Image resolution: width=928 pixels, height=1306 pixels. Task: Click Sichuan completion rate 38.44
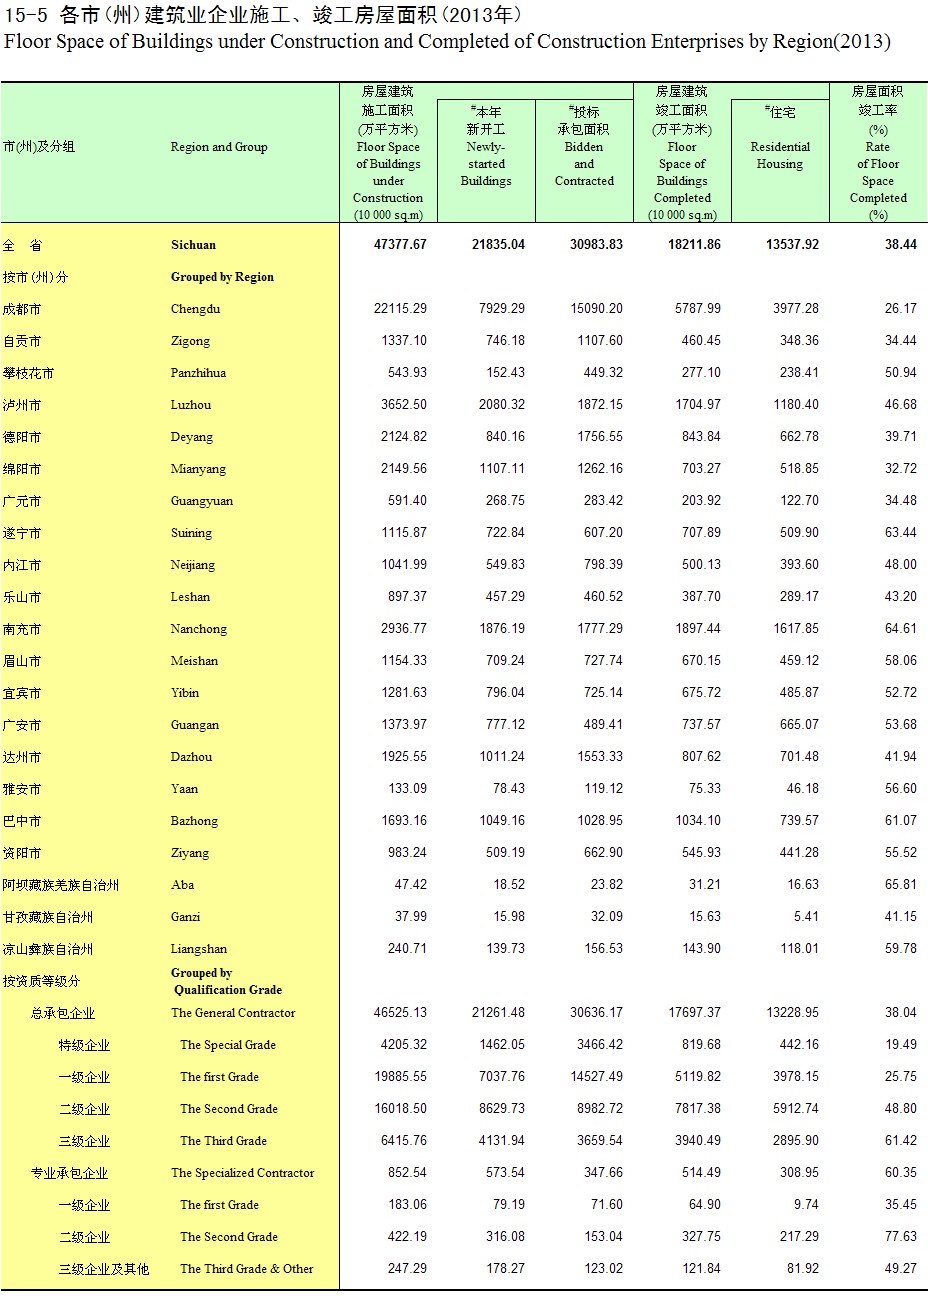(900, 245)
